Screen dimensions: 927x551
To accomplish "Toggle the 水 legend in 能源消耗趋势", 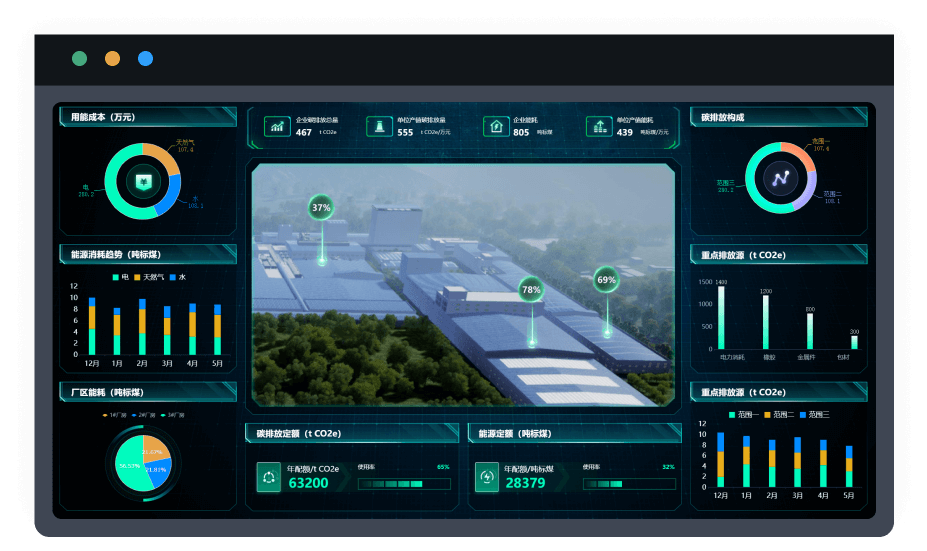I will (x=177, y=277).
